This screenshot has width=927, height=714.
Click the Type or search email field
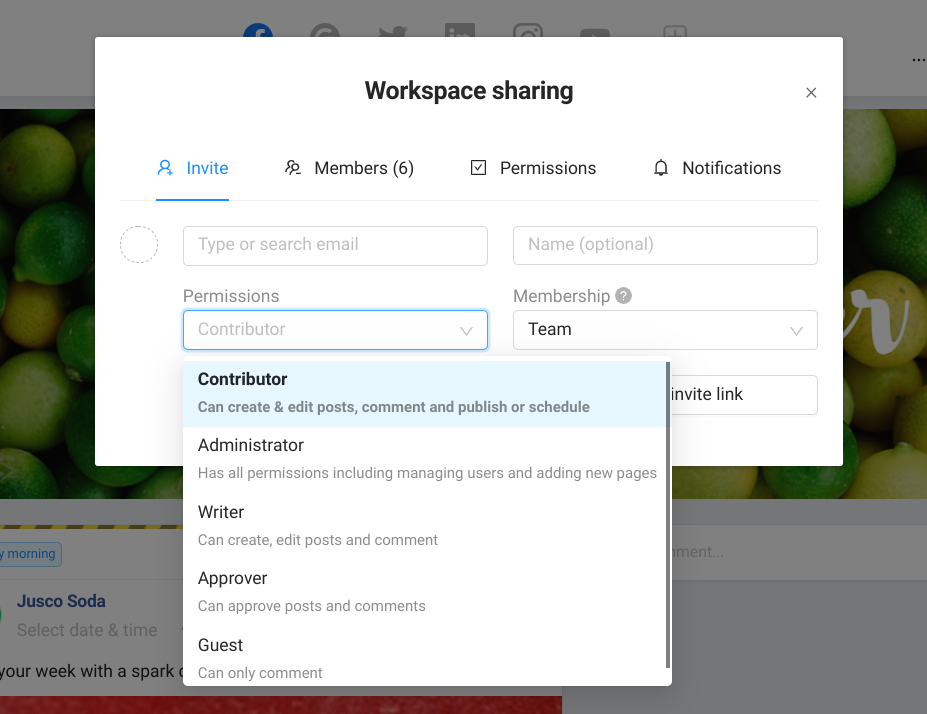335,245
